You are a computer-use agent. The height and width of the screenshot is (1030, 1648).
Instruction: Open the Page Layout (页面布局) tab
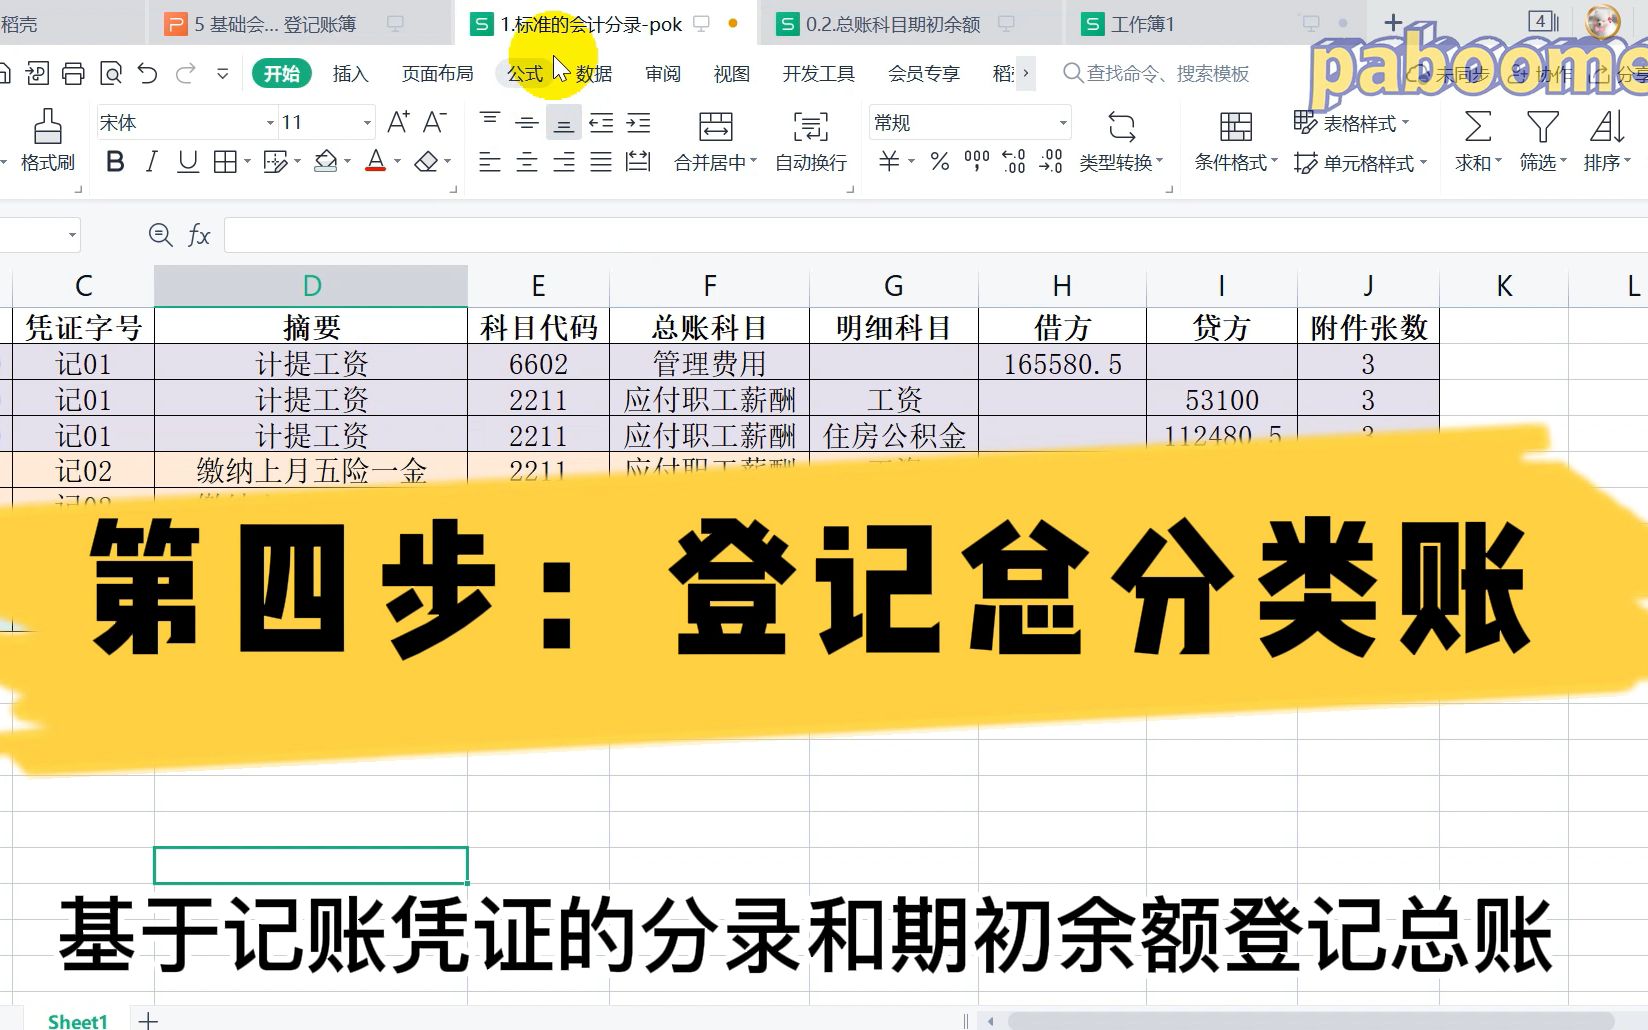click(x=437, y=73)
